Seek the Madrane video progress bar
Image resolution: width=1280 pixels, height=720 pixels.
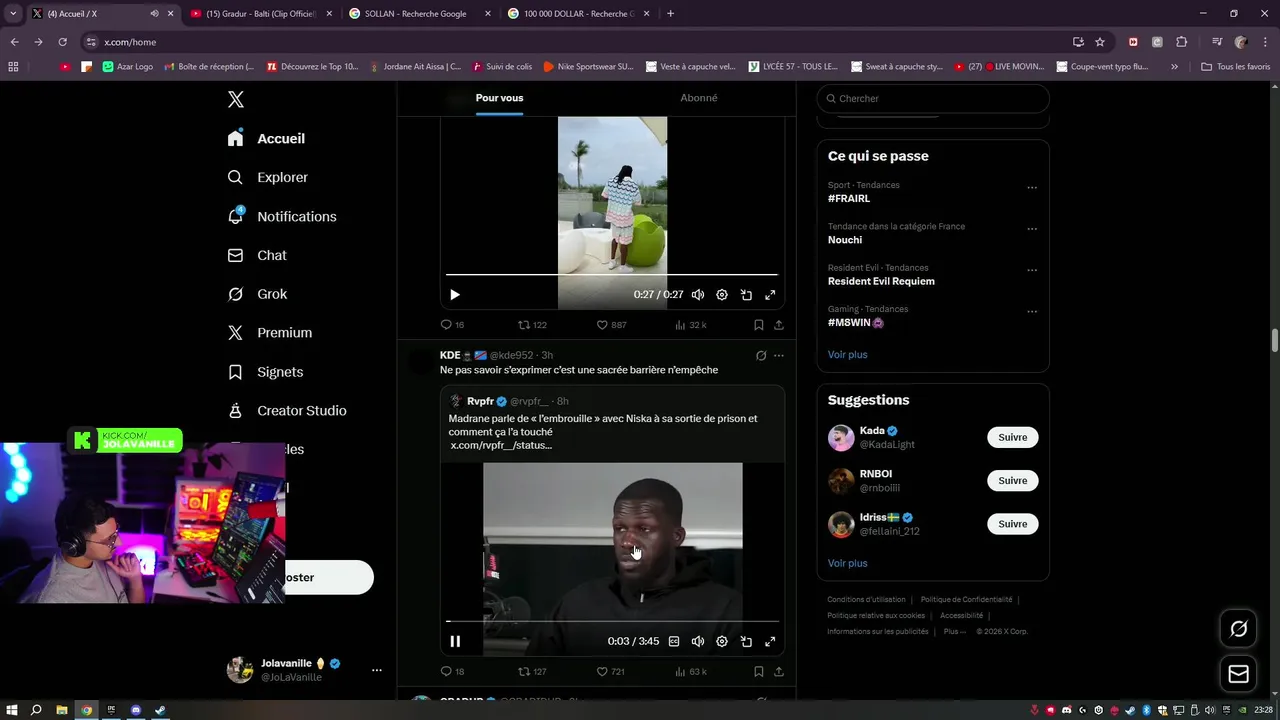612,621
